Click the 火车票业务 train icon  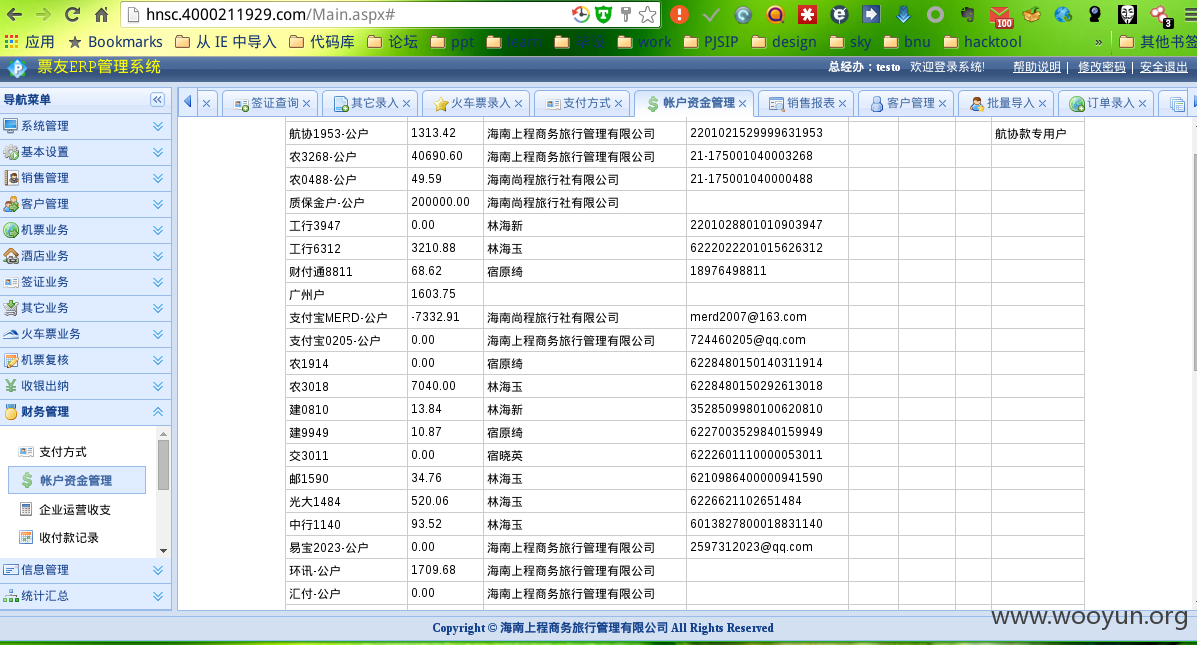tap(11, 334)
